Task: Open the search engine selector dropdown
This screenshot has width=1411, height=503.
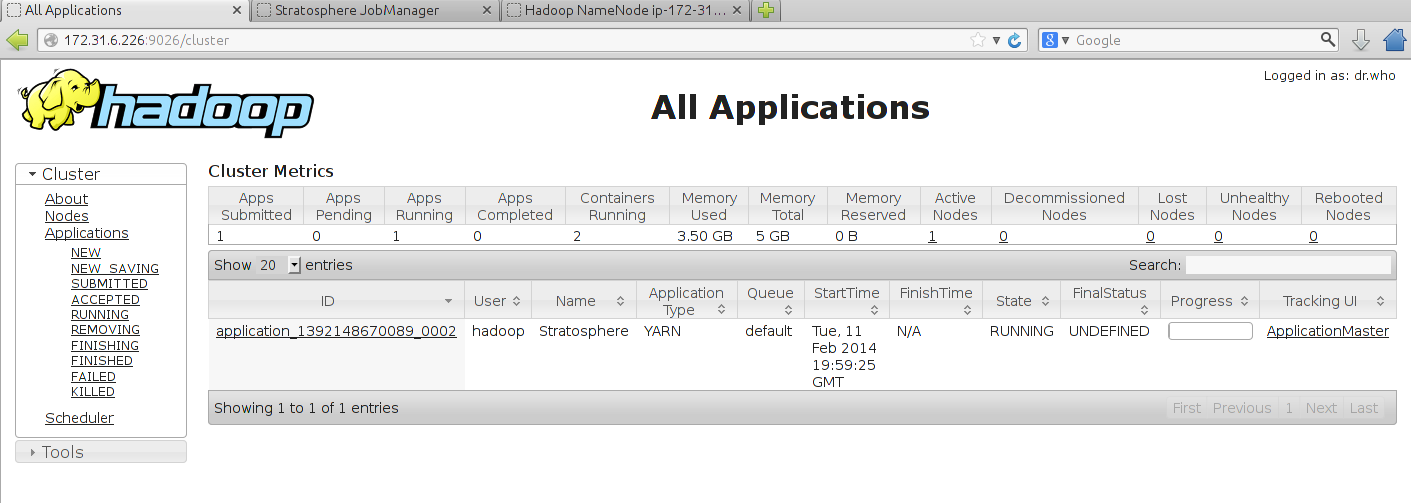Action: [1054, 41]
